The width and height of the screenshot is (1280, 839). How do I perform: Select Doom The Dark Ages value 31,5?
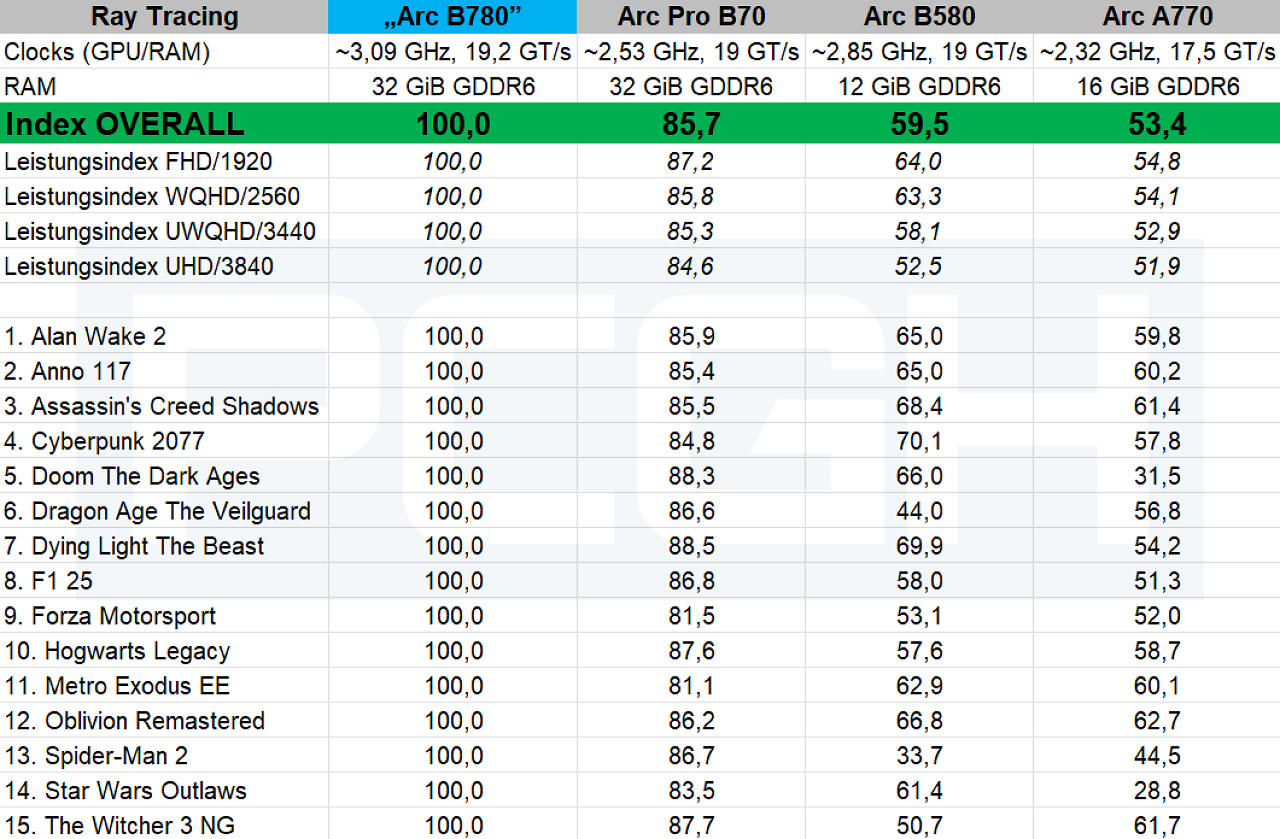point(1157,476)
